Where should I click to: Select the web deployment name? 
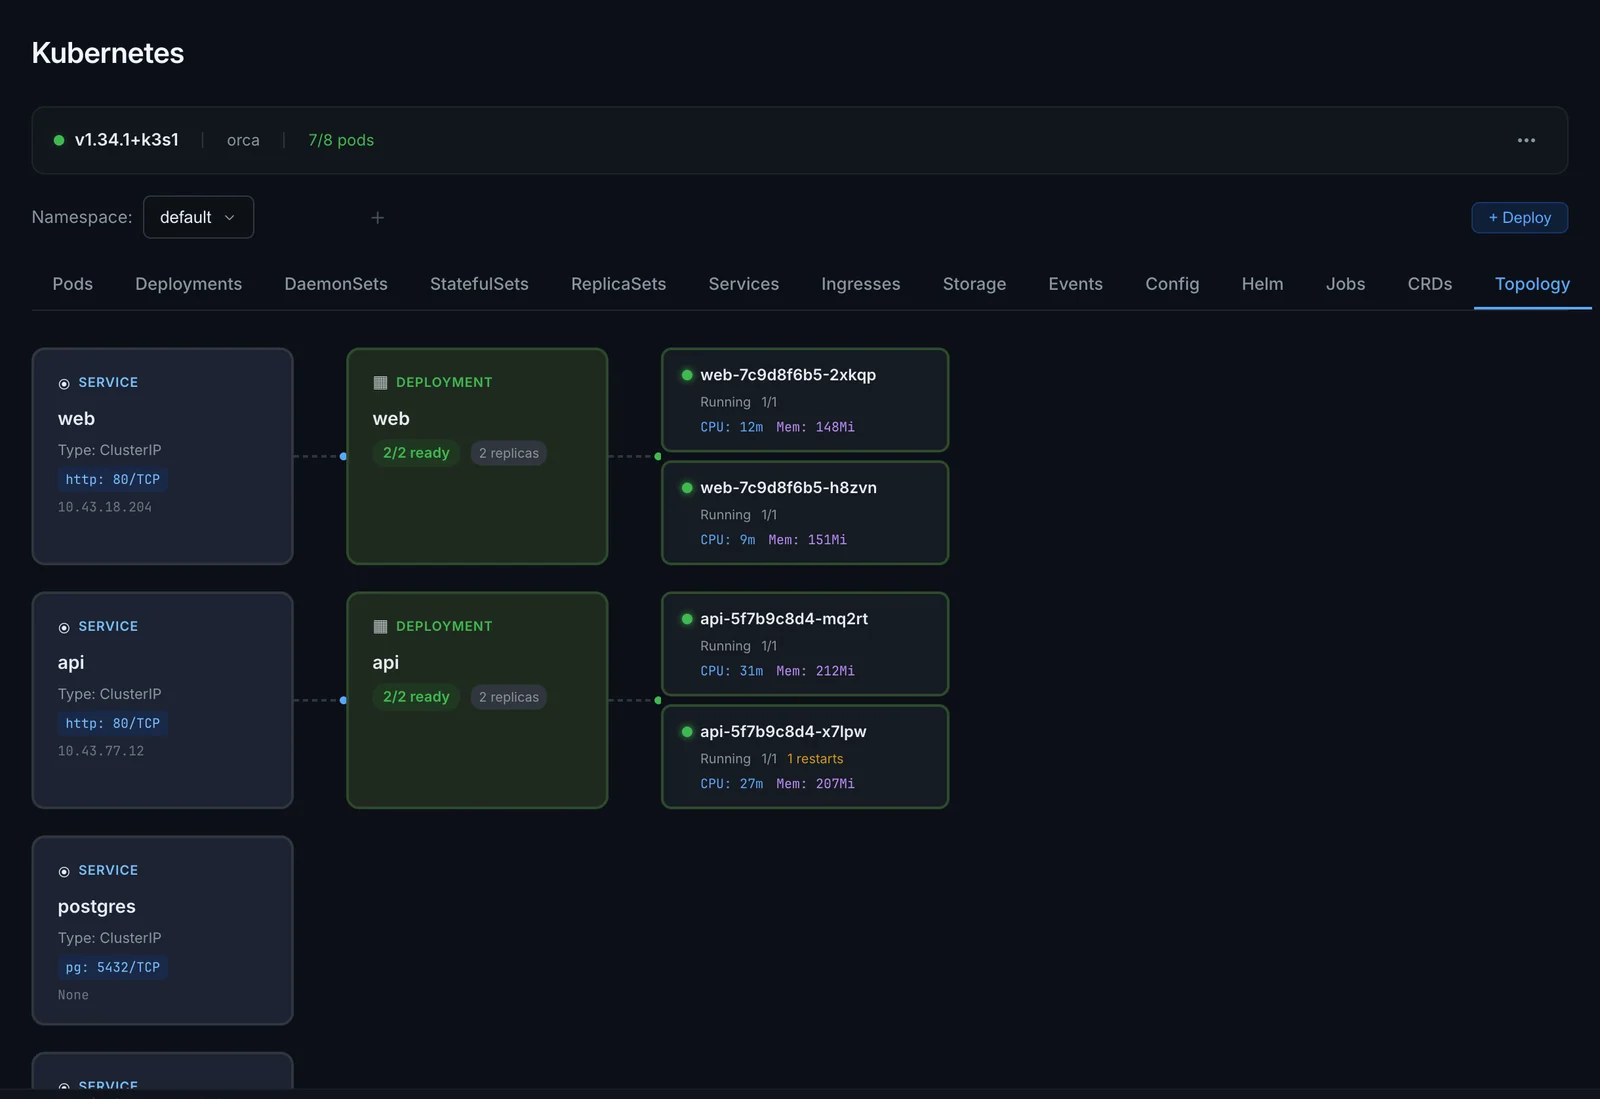[391, 419]
